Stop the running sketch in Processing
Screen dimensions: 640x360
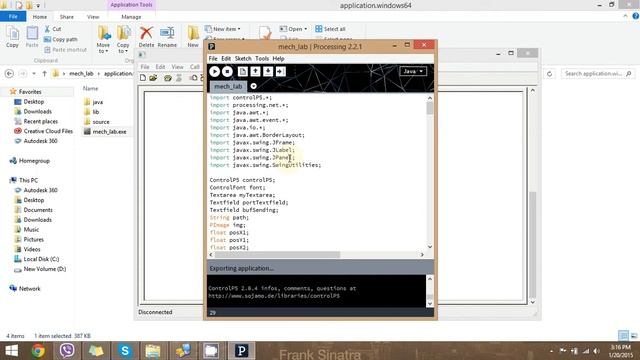pyautogui.click(x=227, y=71)
